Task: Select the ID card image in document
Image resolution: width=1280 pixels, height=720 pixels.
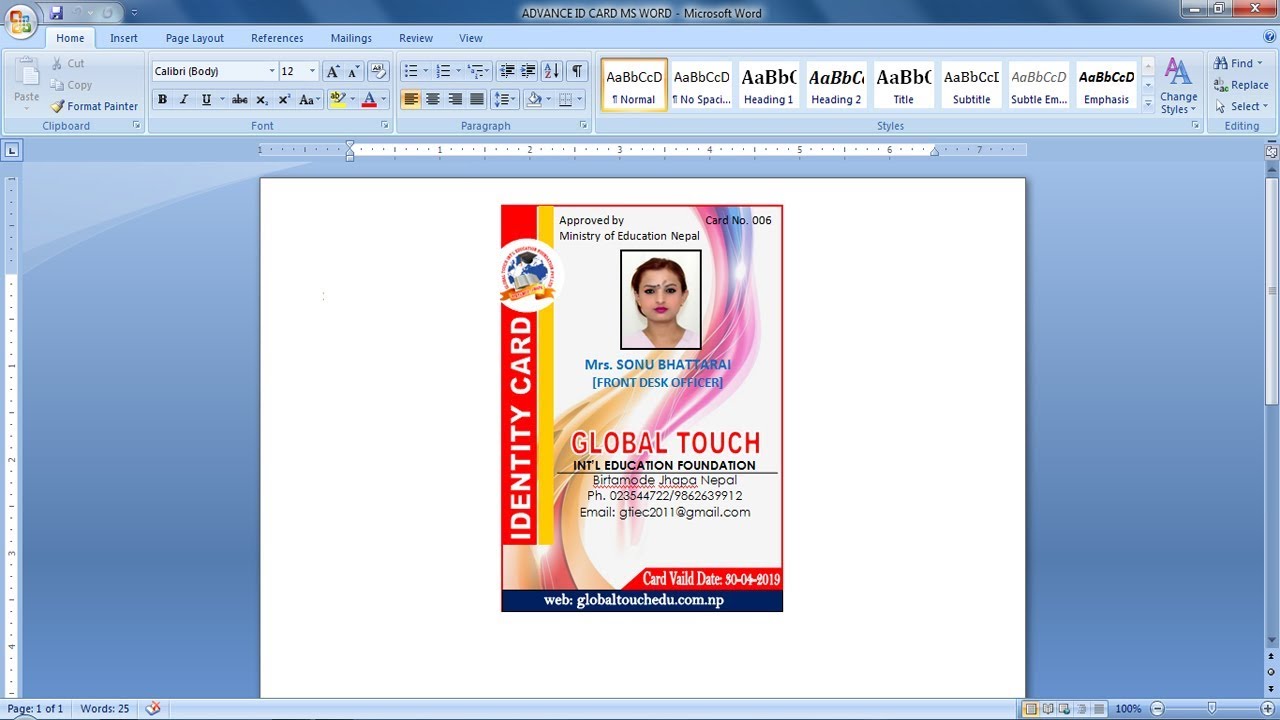Action: click(642, 408)
